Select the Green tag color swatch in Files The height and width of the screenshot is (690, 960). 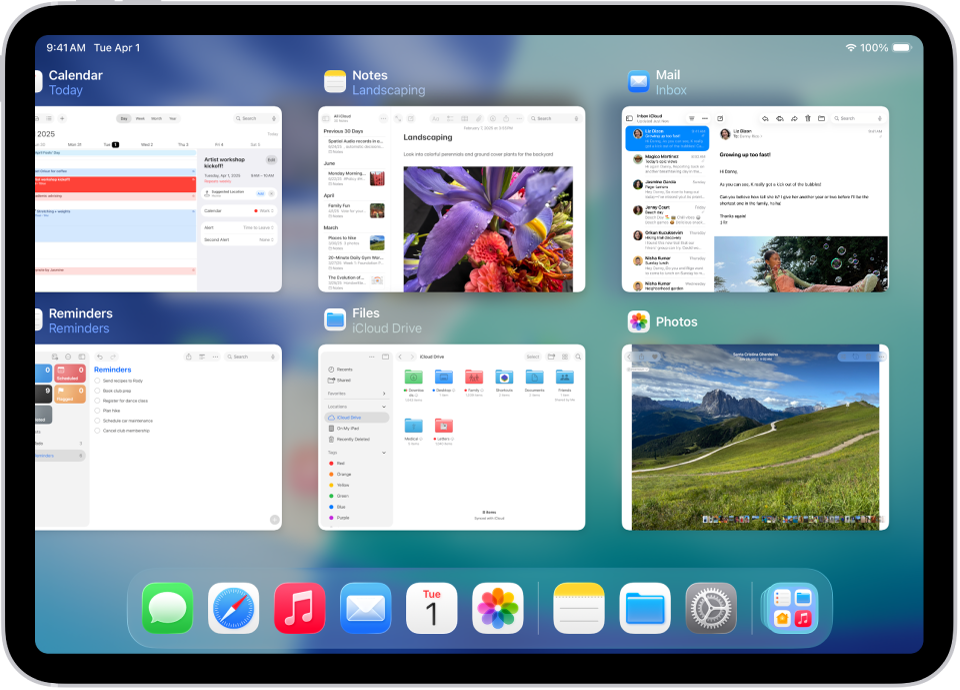pos(330,496)
